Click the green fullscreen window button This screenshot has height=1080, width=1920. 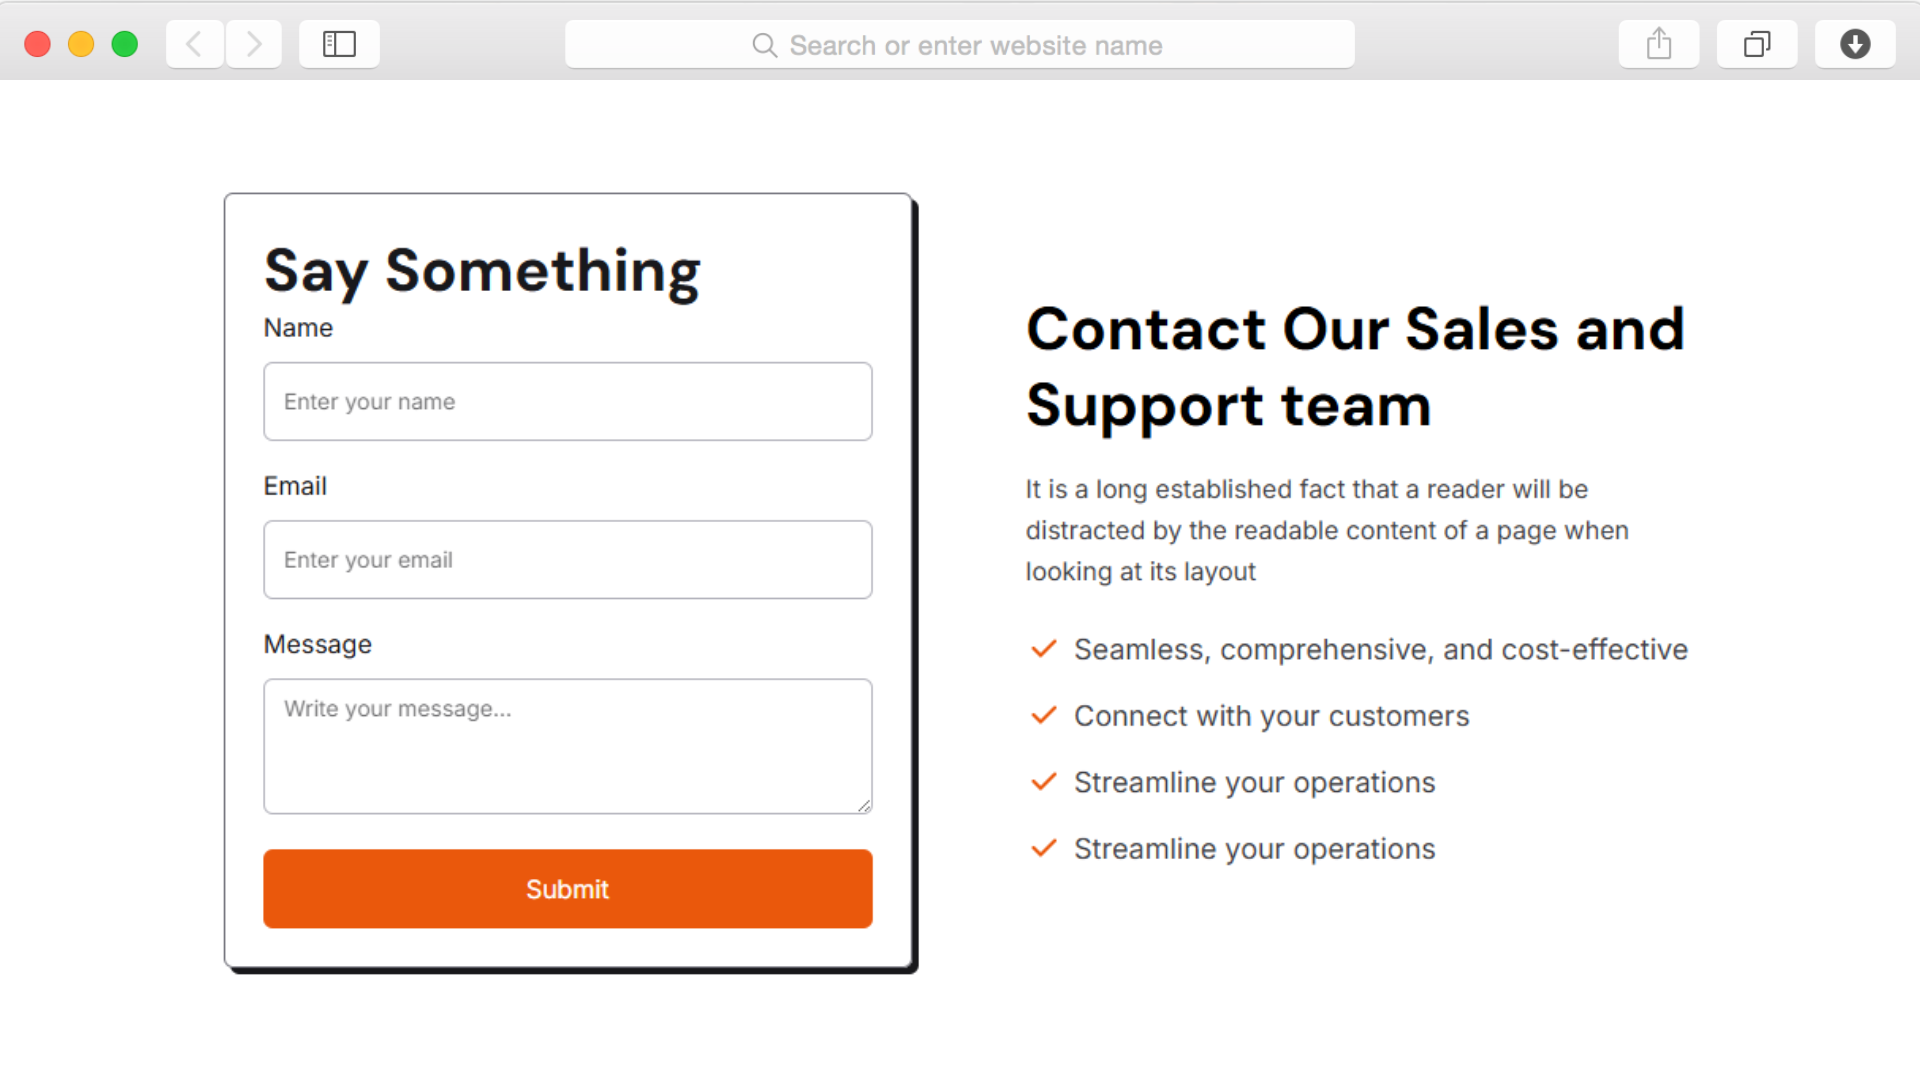tap(125, 44)
